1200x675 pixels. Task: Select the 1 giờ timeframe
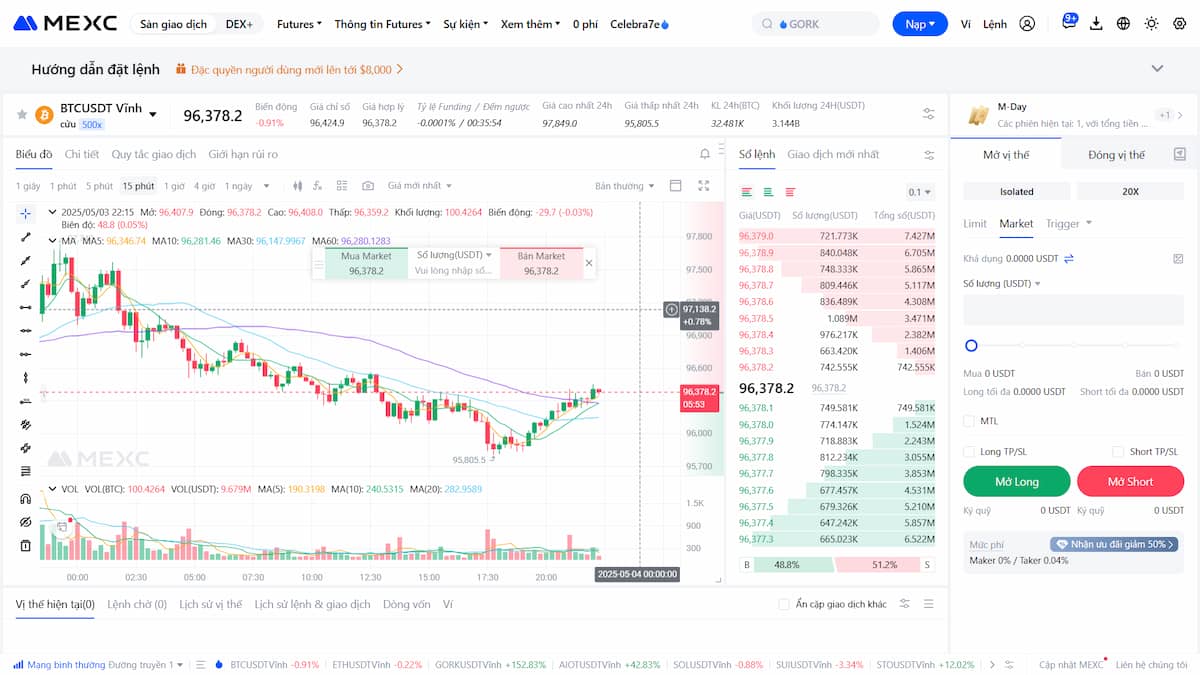coord(174,186)
